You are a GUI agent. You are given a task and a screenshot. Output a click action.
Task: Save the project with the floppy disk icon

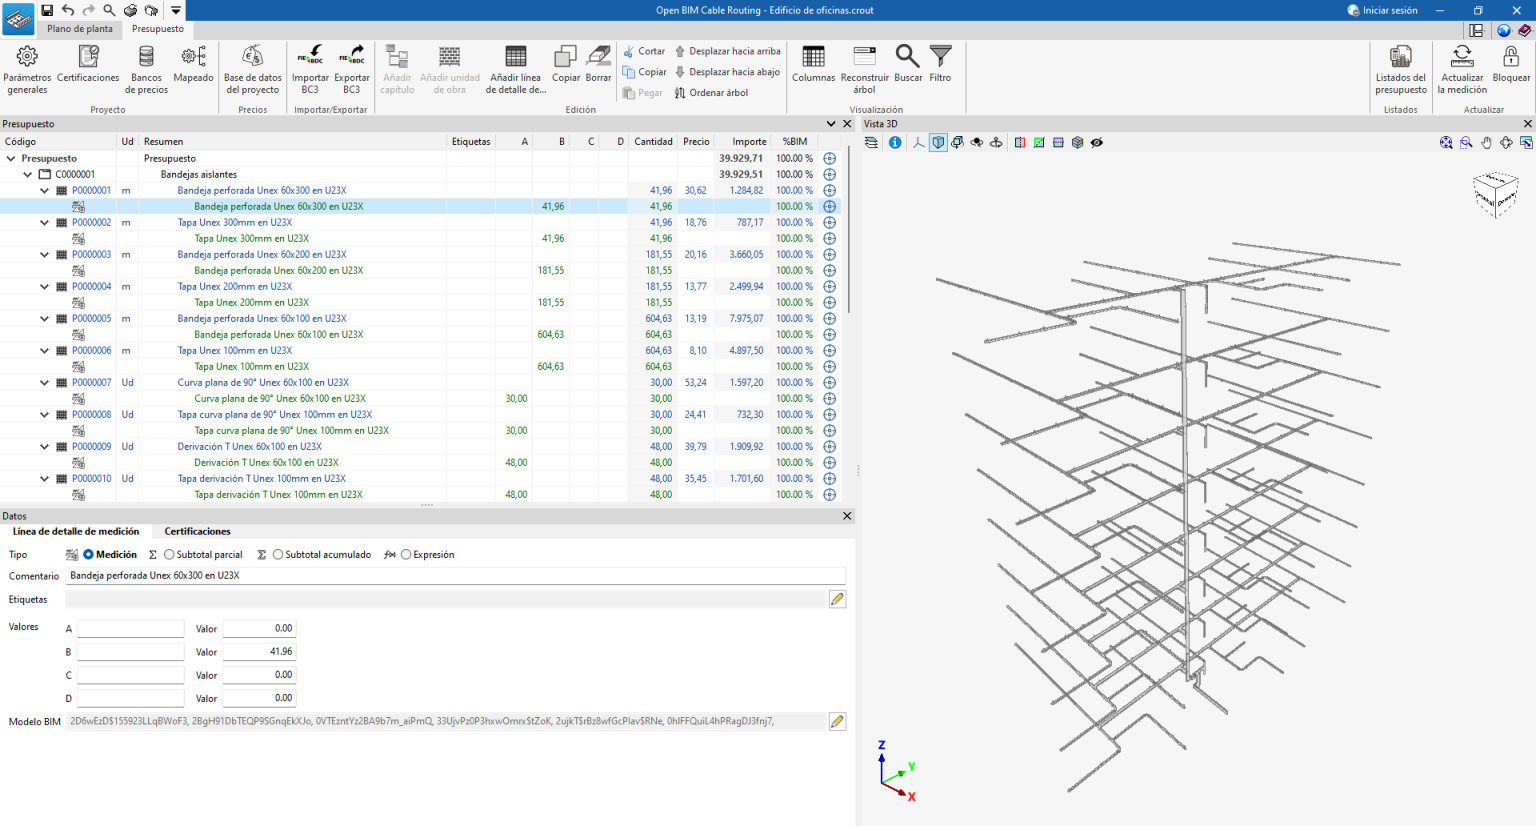coord(47,10)
